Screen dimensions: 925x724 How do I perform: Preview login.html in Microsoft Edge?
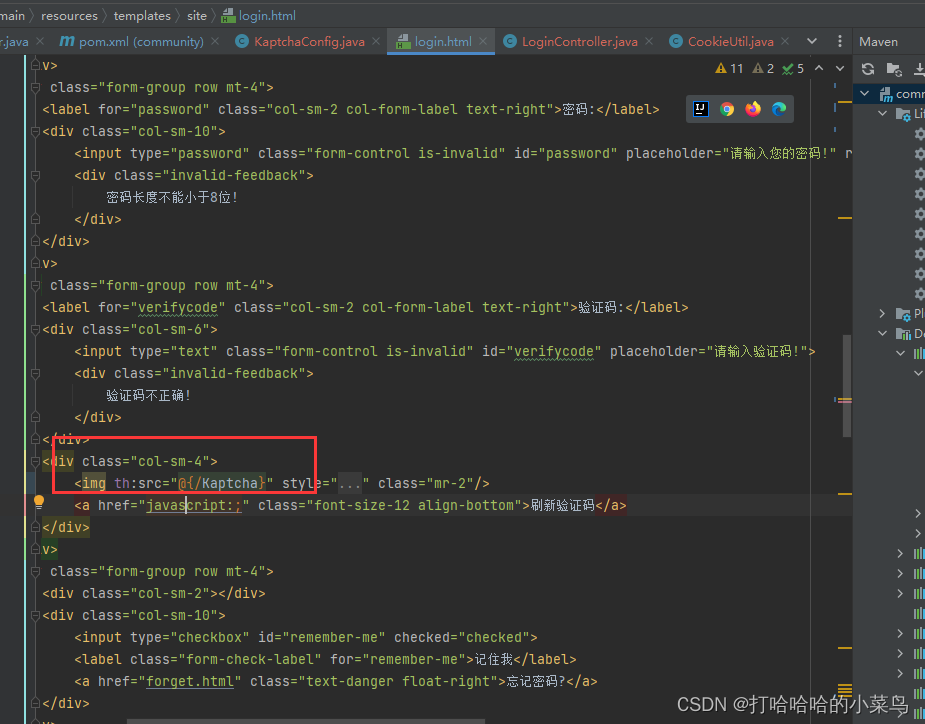779,109
